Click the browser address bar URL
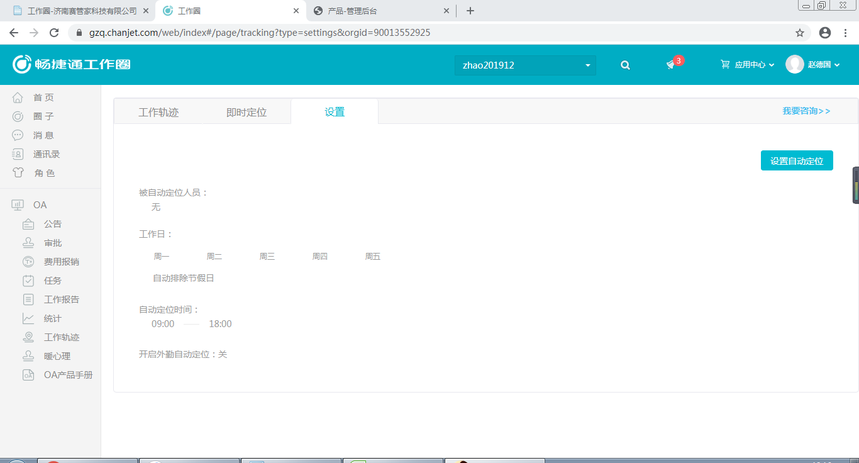This screenshot has height=463, width=859. pyautogui.click(x=260, y=33)
